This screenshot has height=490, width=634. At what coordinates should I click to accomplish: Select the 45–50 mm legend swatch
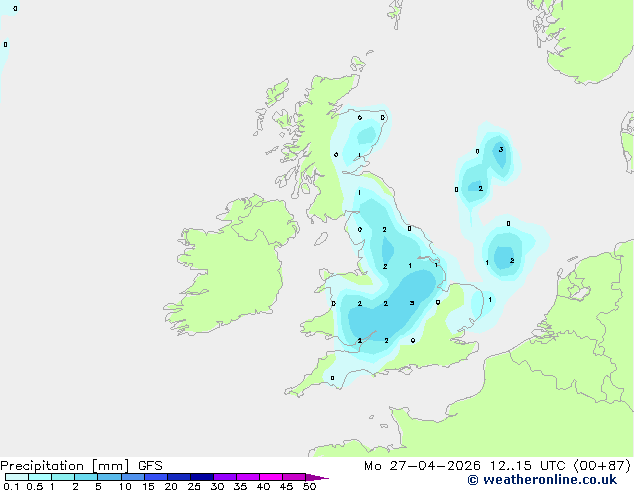[294, 477]
